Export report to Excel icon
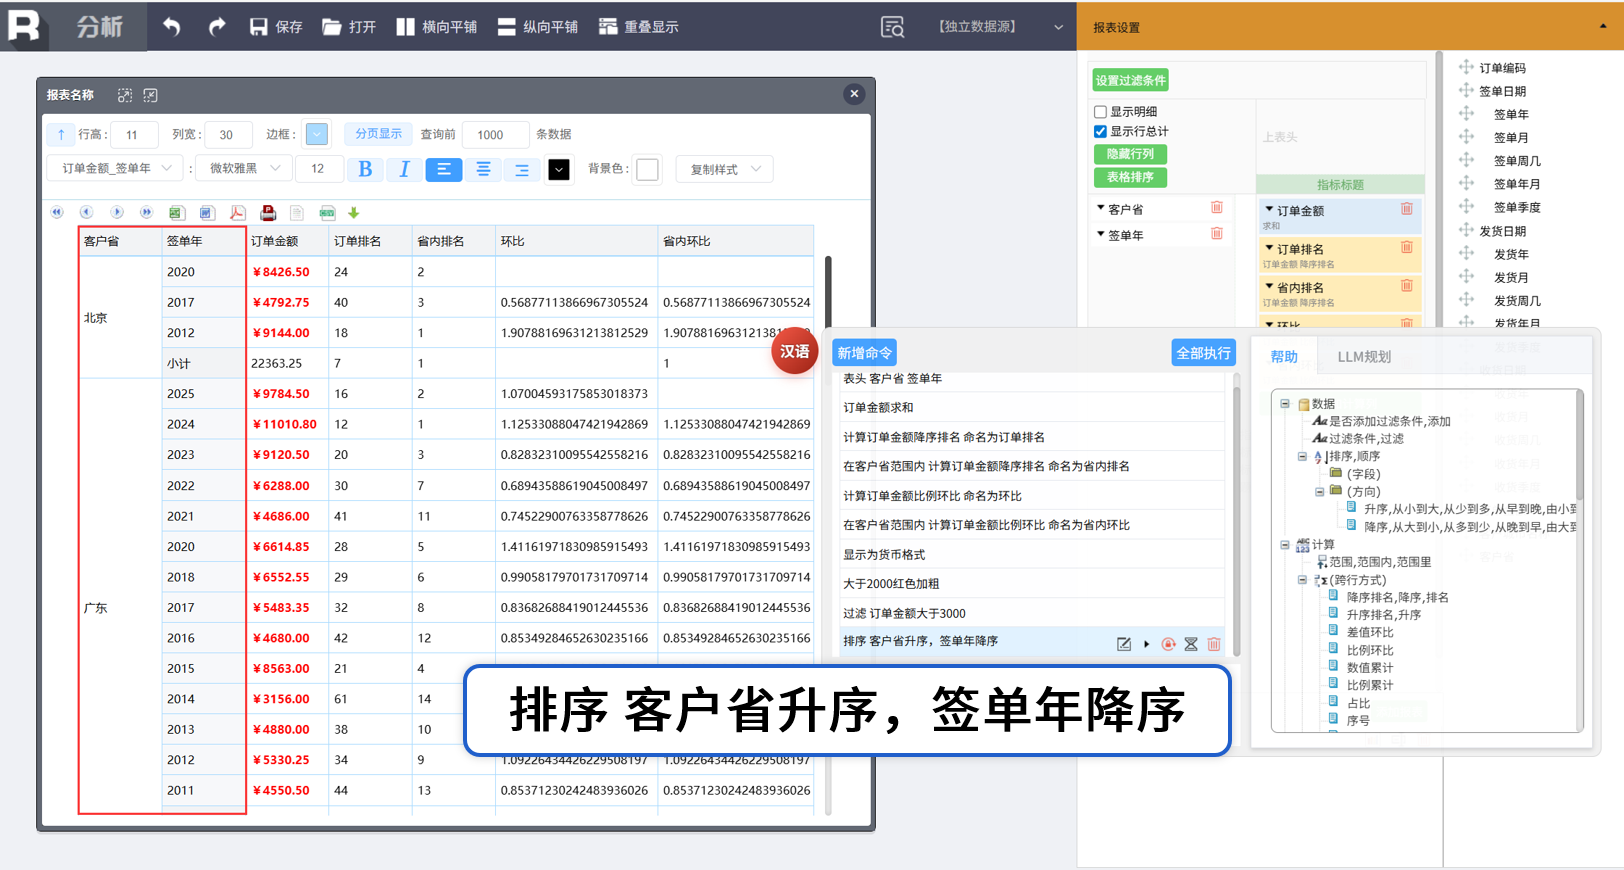 click(x=176, y=213)
